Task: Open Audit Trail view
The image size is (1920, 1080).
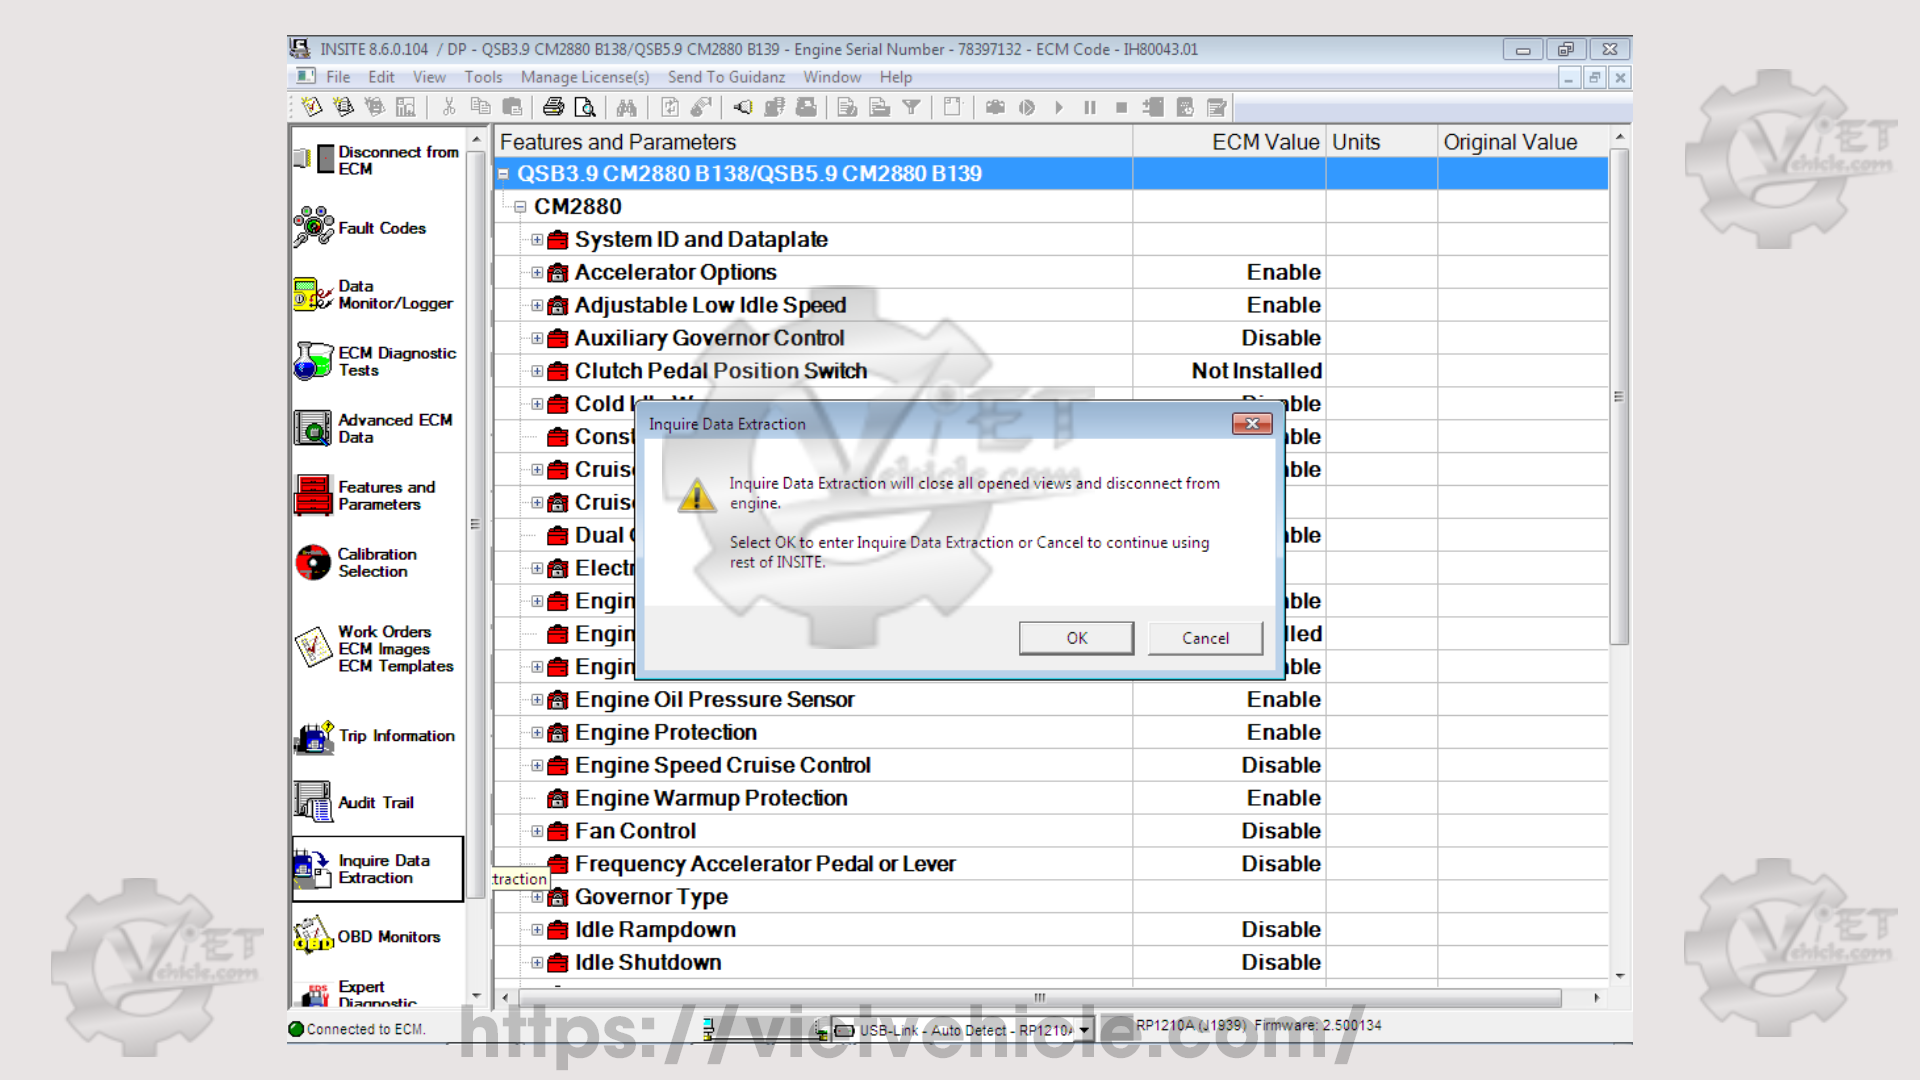Action: tap(374, 803)
